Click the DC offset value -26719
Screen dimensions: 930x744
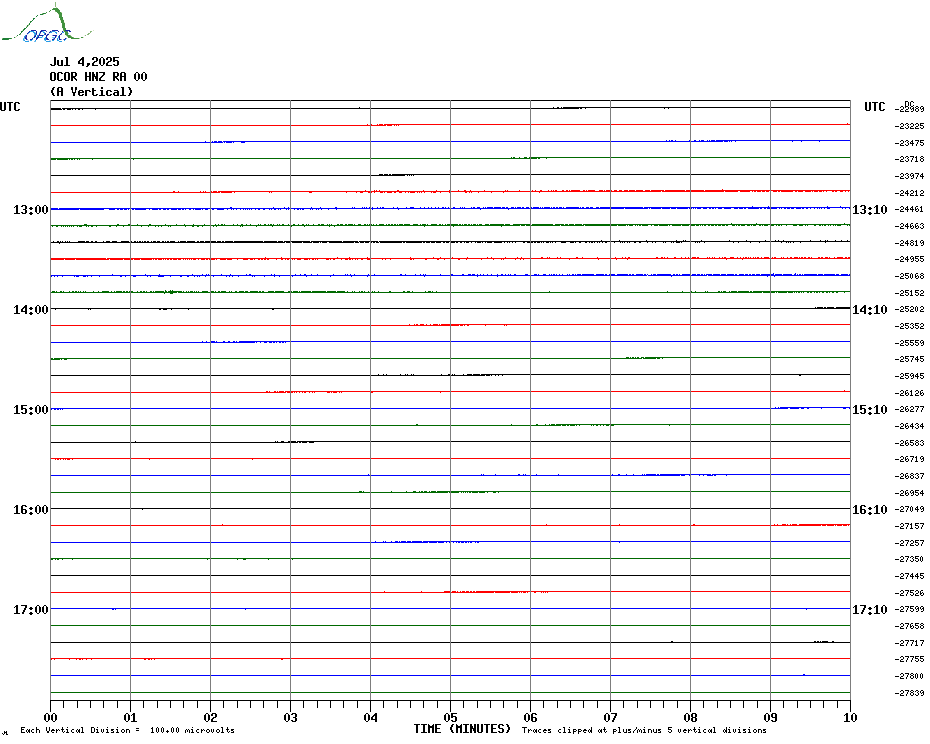click(x=909, y=459)
